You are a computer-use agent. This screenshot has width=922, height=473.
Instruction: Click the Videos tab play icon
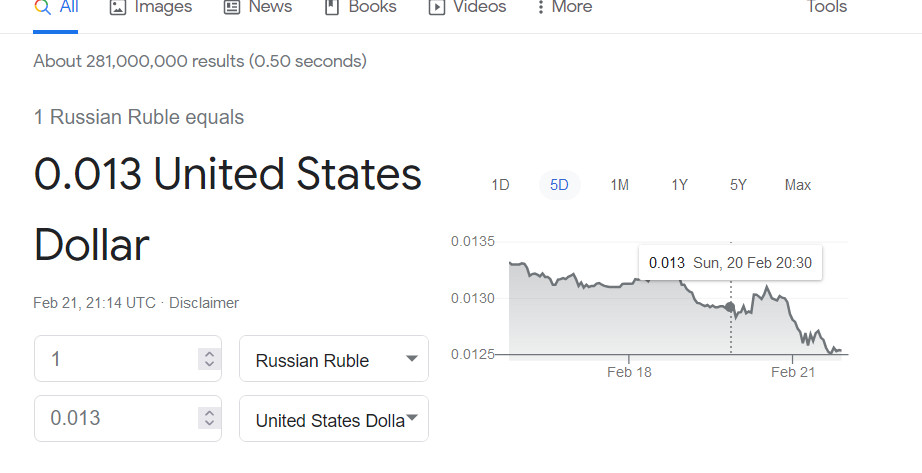(436, 7)
